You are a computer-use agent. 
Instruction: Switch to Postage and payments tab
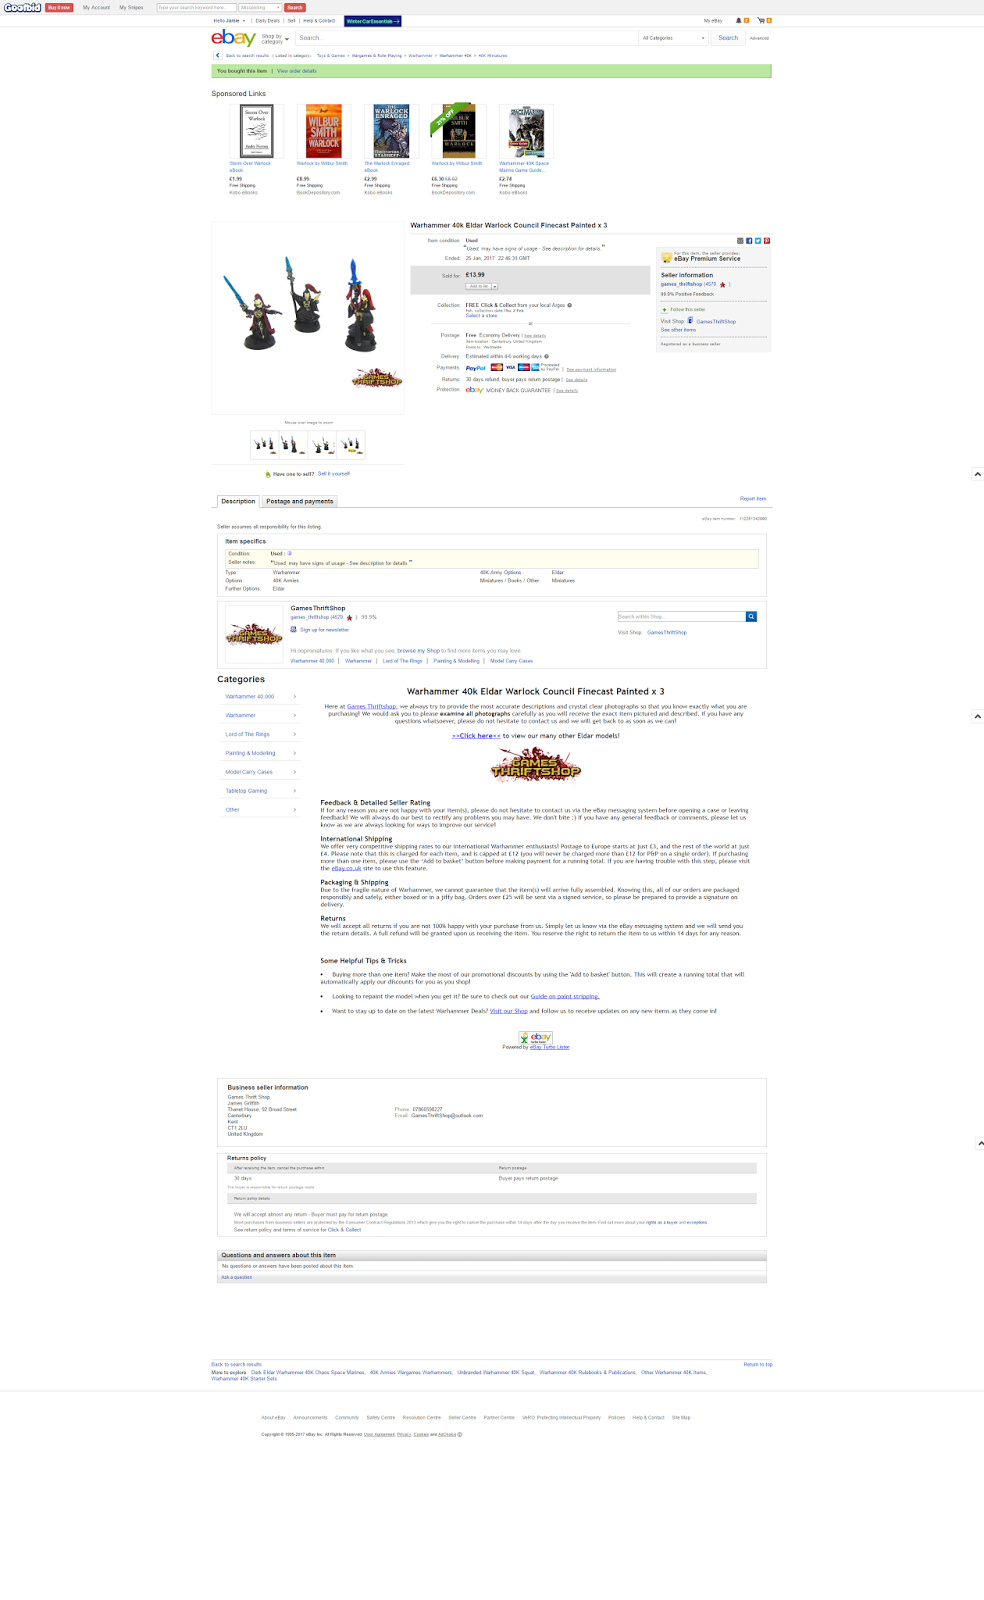tap(300, 501)
